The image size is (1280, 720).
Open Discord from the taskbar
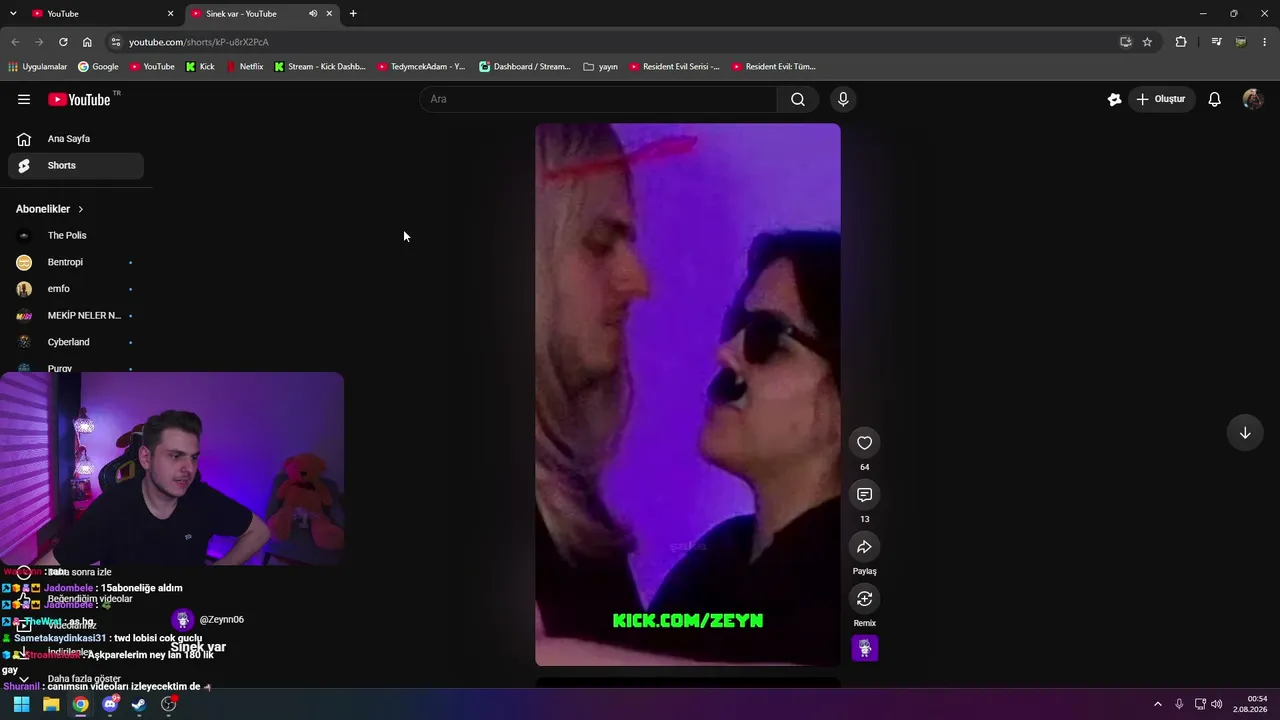pyautogui.click(x=110, y=704)
